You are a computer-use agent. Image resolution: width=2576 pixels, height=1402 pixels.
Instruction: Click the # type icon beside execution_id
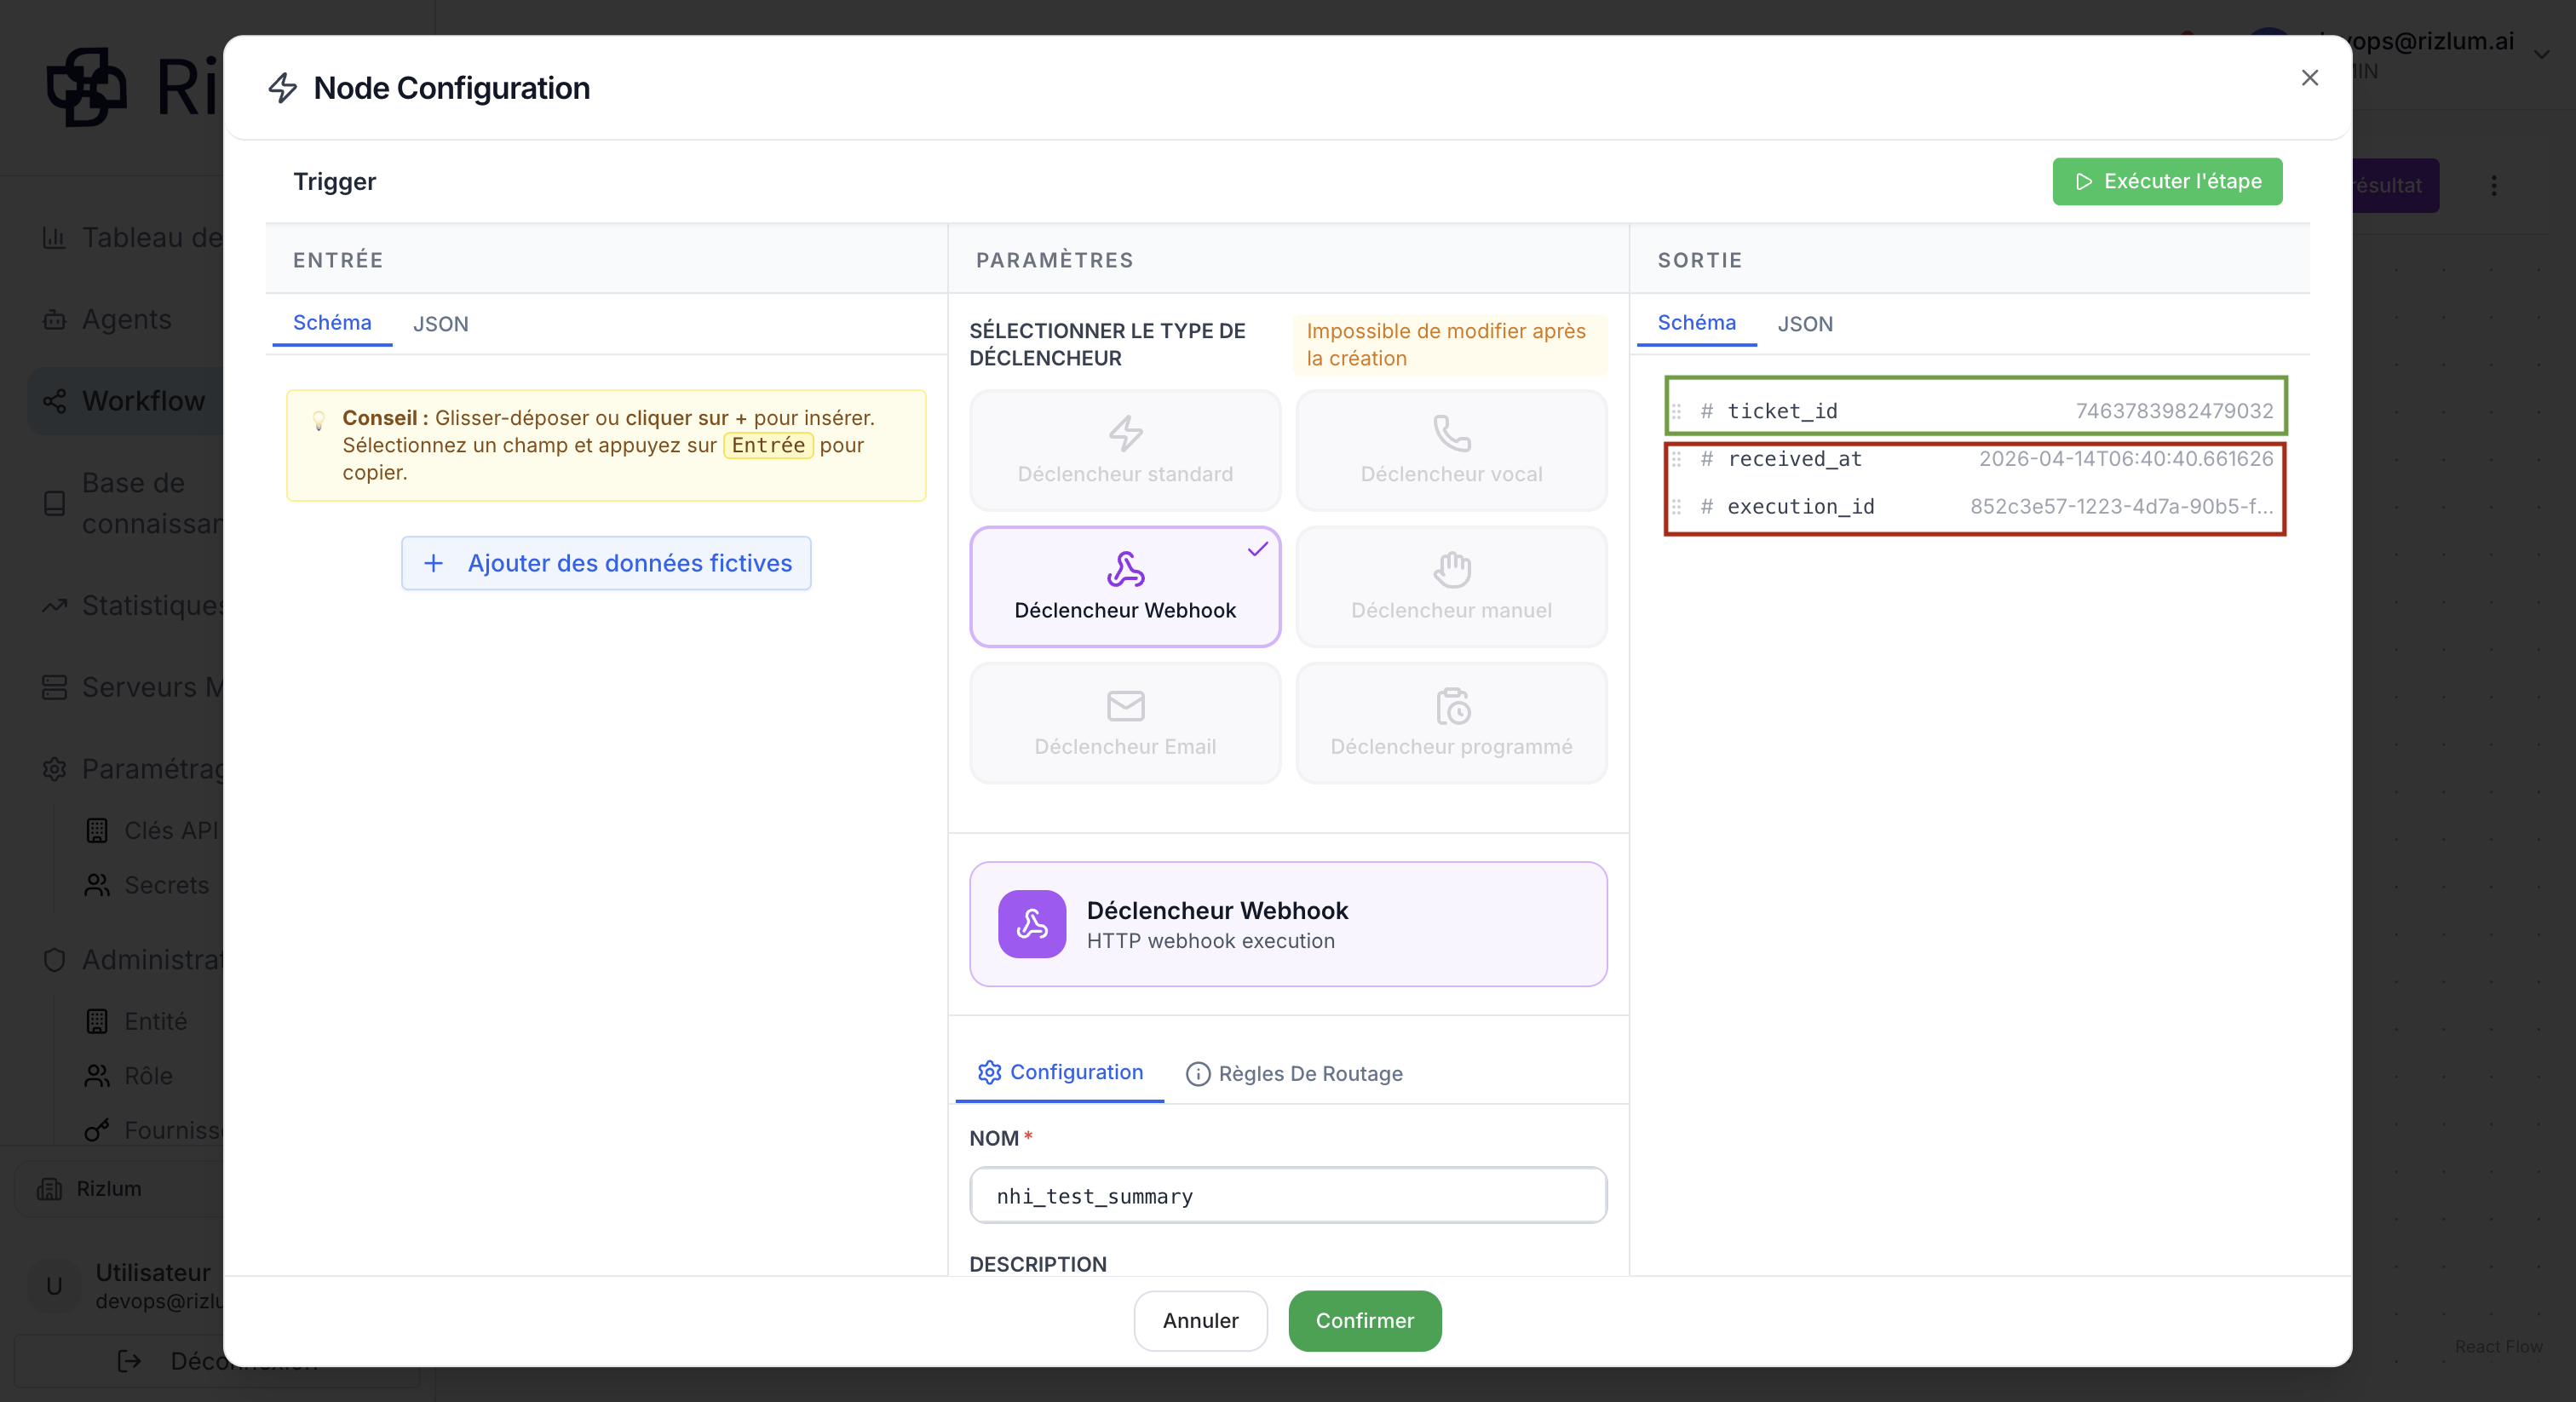tap(1707, 507)
